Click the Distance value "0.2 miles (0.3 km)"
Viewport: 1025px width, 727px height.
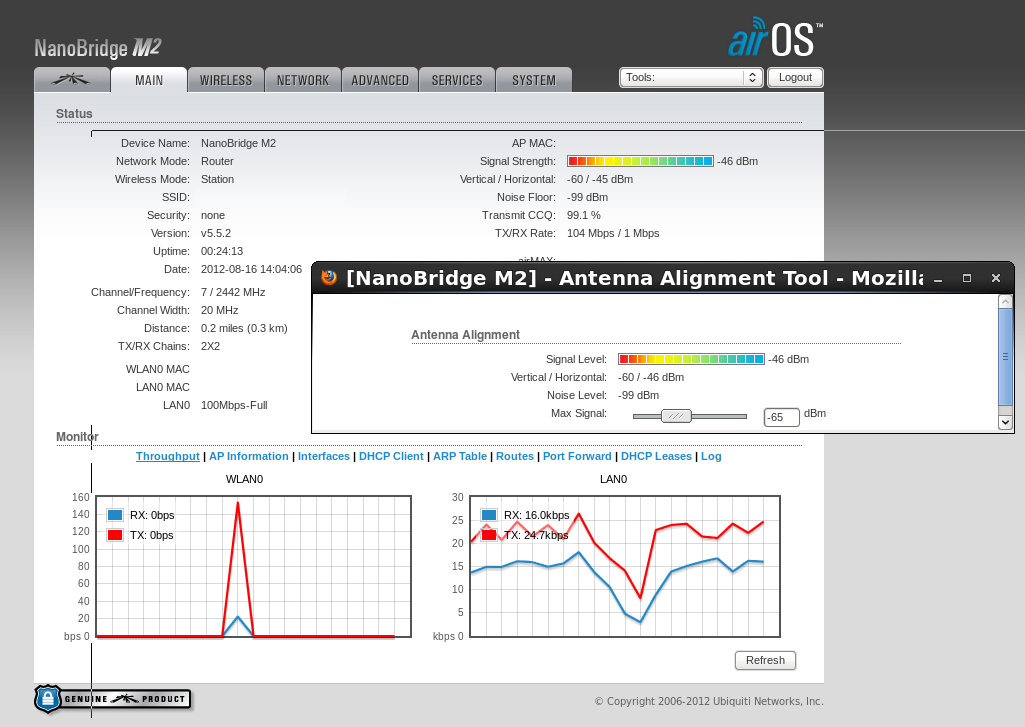tap(244, 328)
